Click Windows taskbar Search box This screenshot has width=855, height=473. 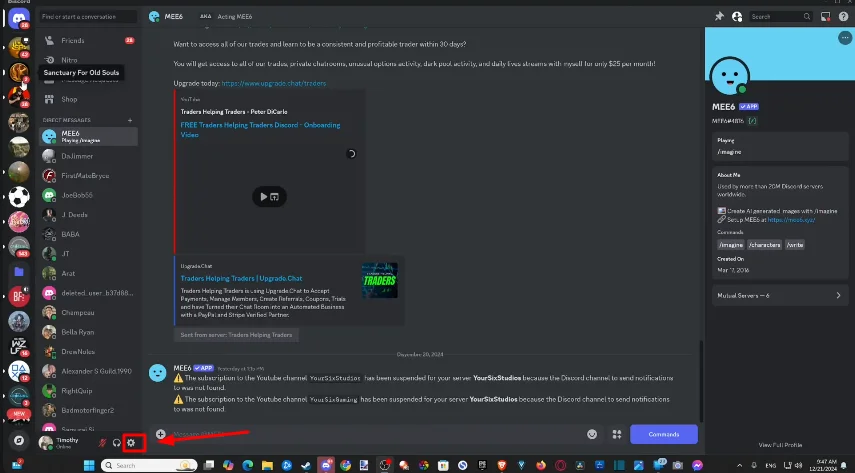pos(149,465)
